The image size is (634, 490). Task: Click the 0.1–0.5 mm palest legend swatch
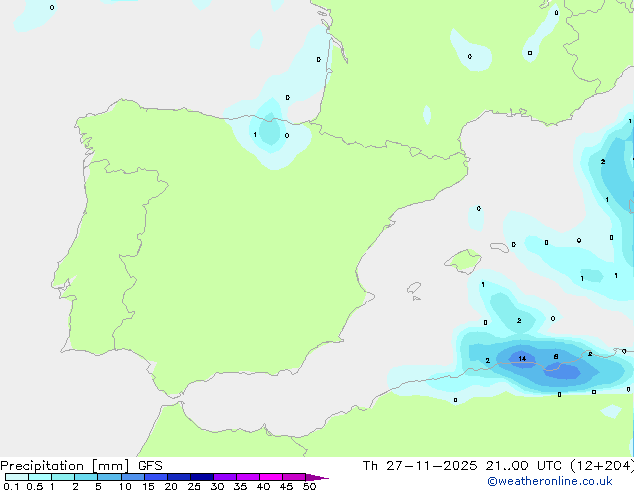click(x=17, y=477)
